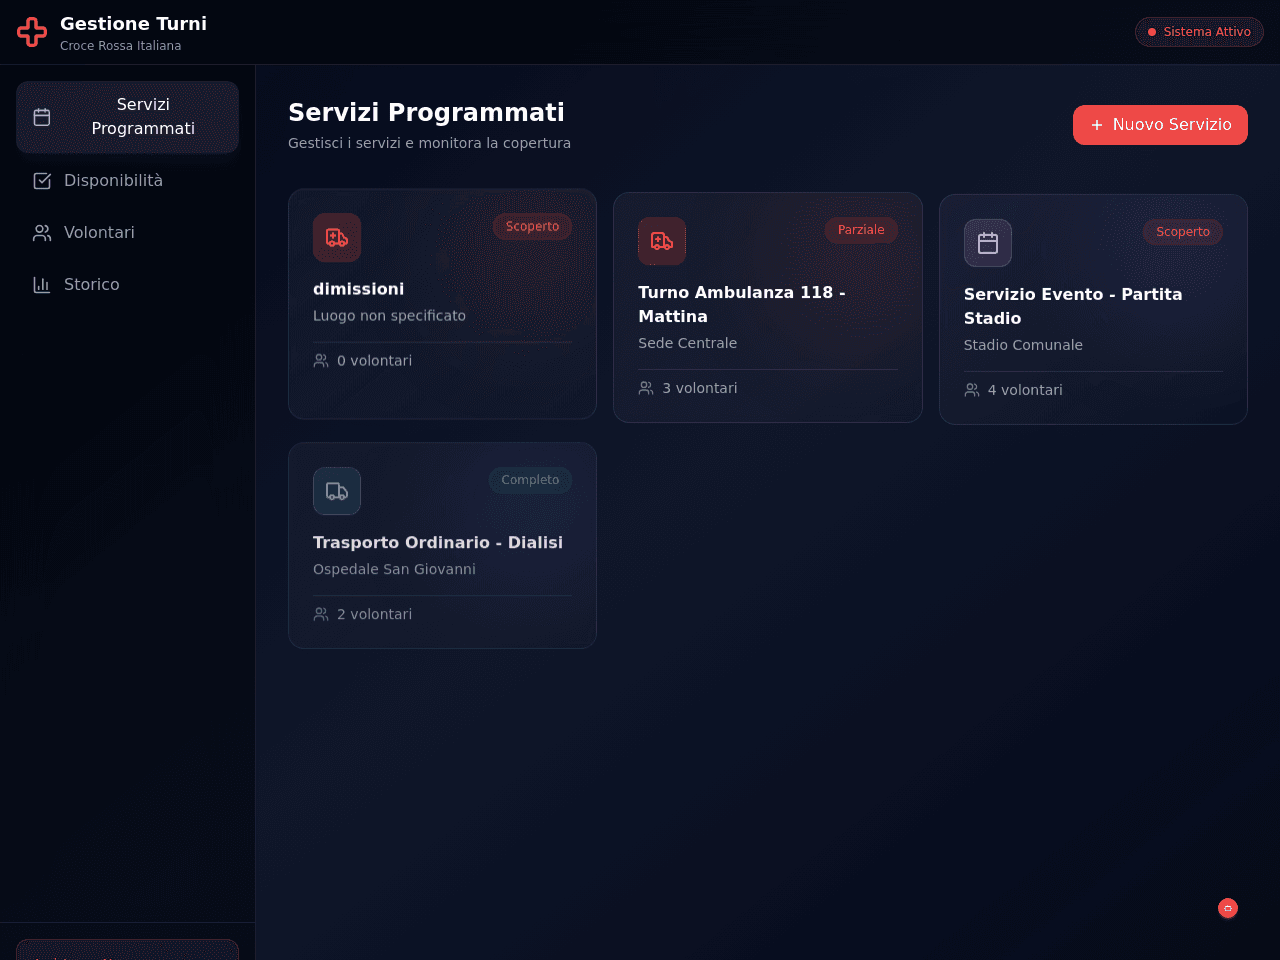Open Servizi Programmati in sidebar
Screen dimensions: 1280x960
(x=127, y=117)
